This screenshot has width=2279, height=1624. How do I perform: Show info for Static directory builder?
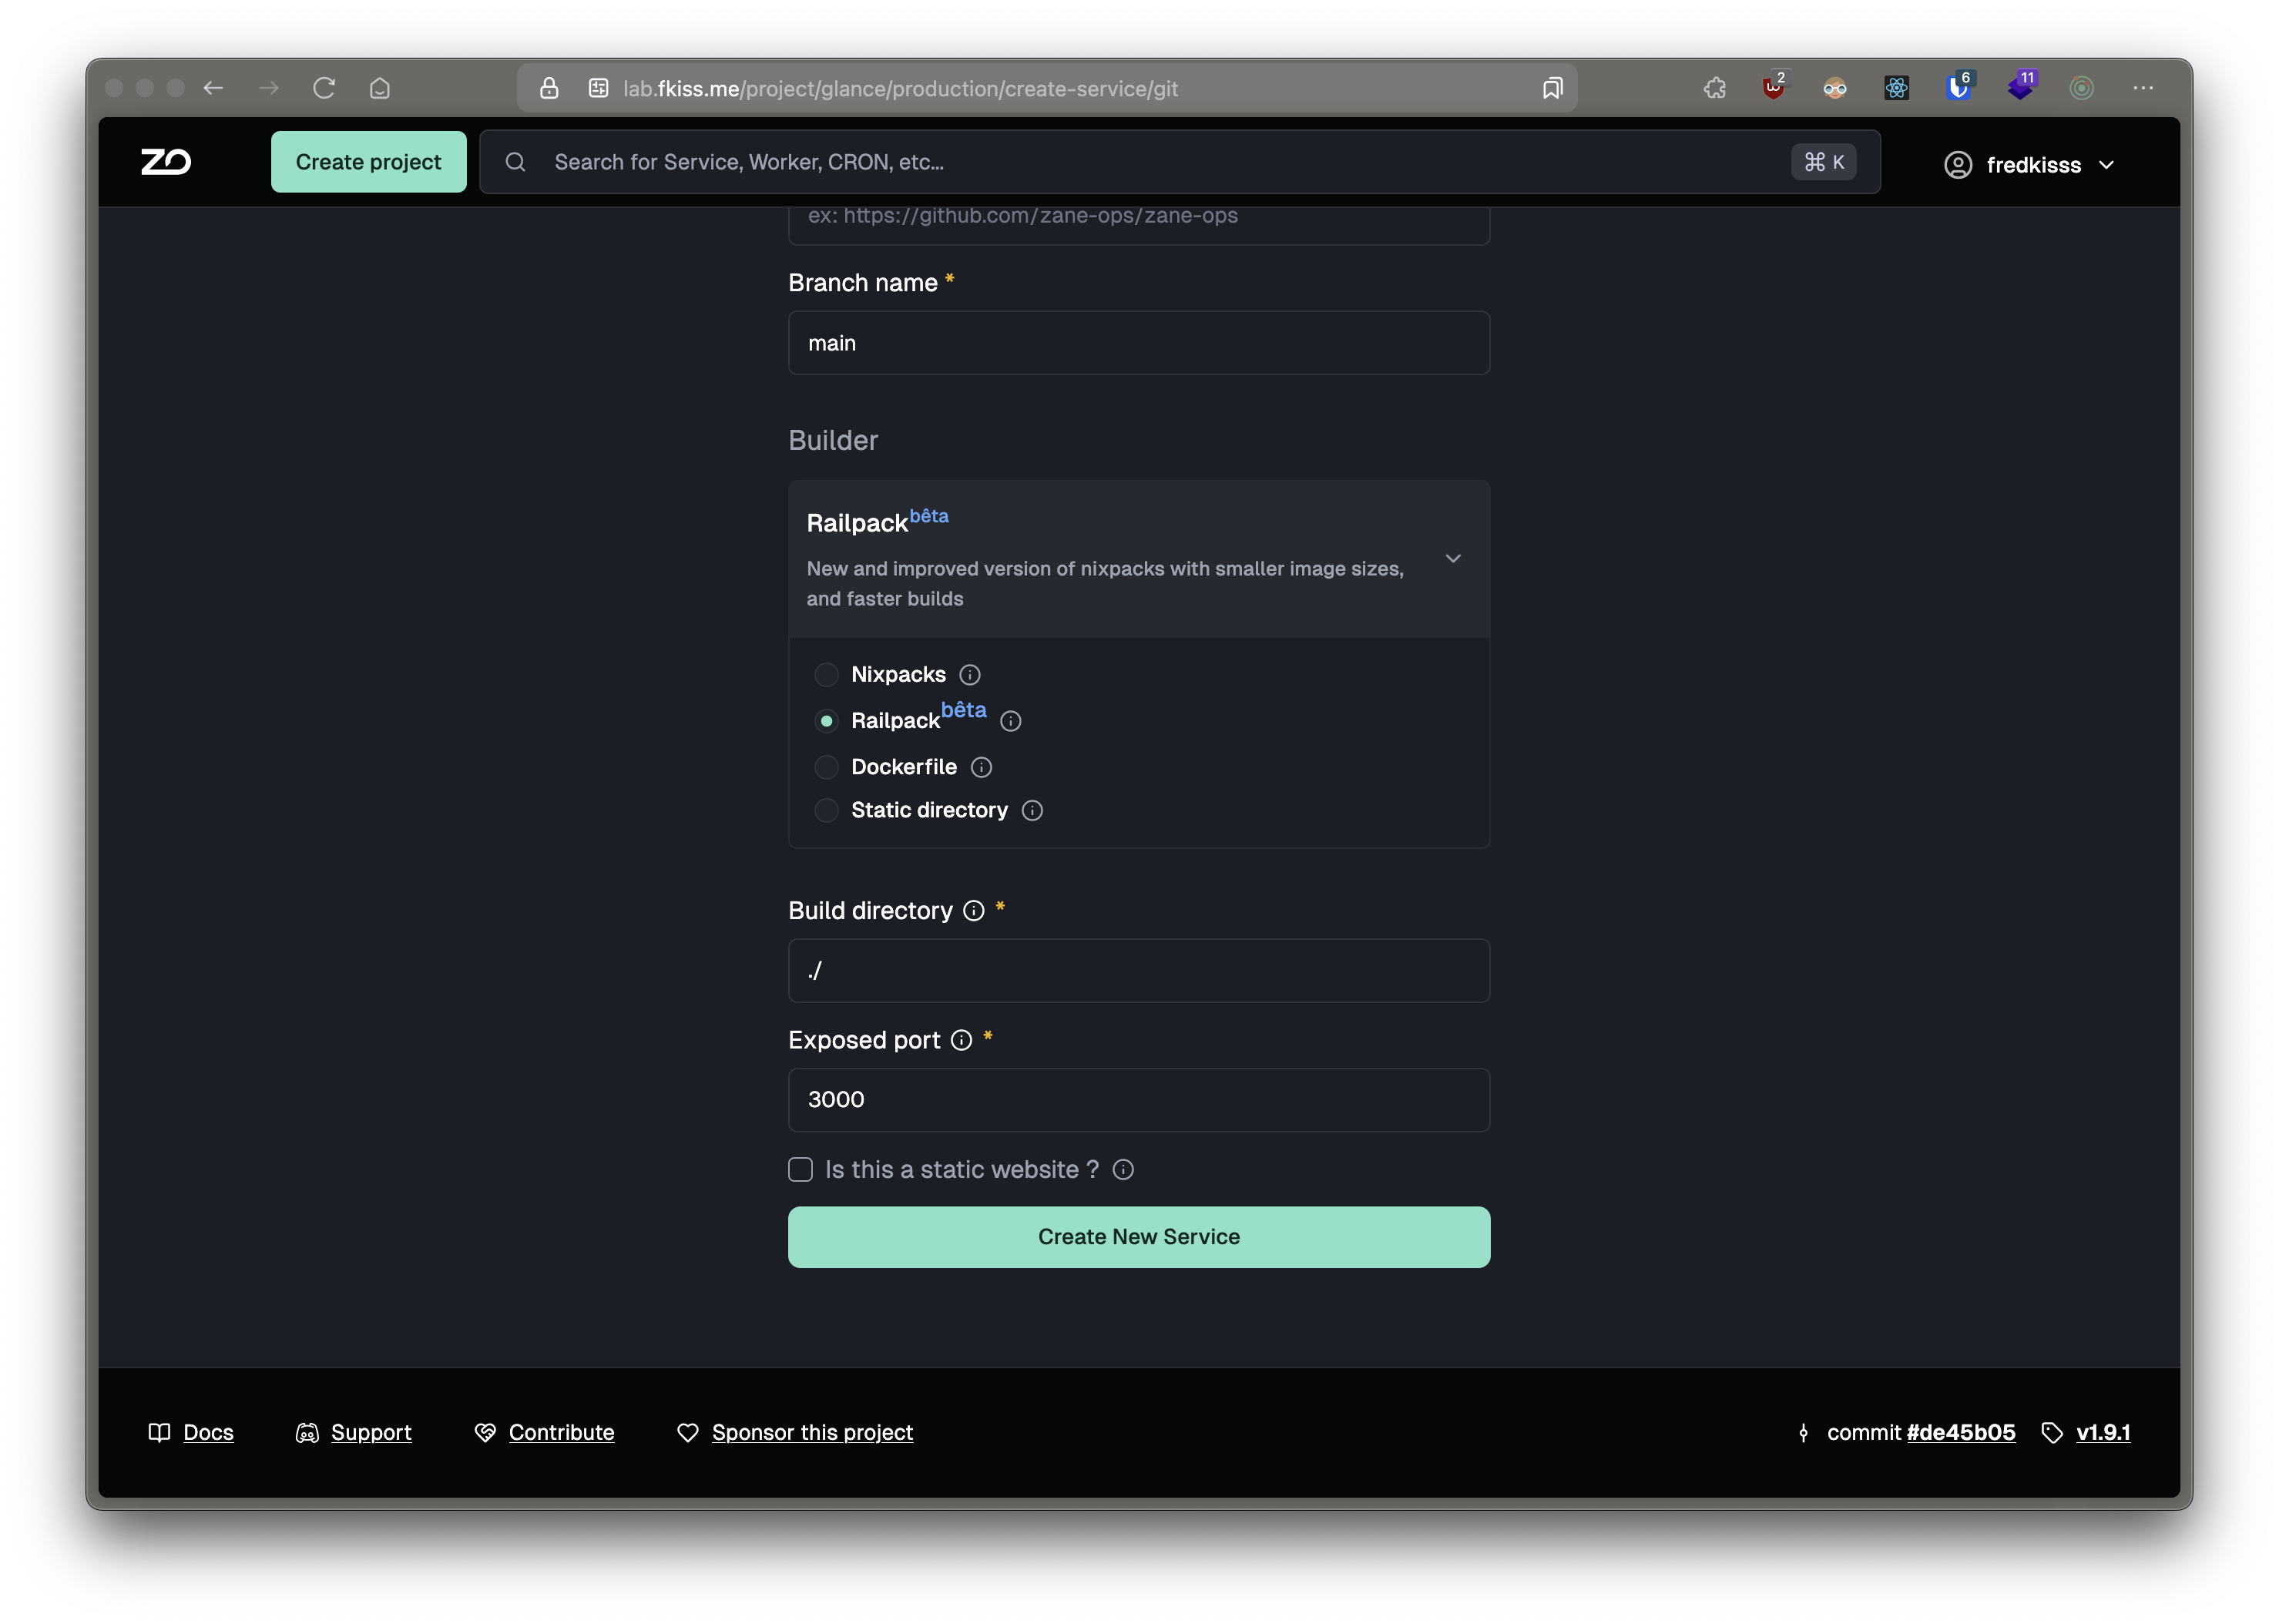coord(1032,810)
